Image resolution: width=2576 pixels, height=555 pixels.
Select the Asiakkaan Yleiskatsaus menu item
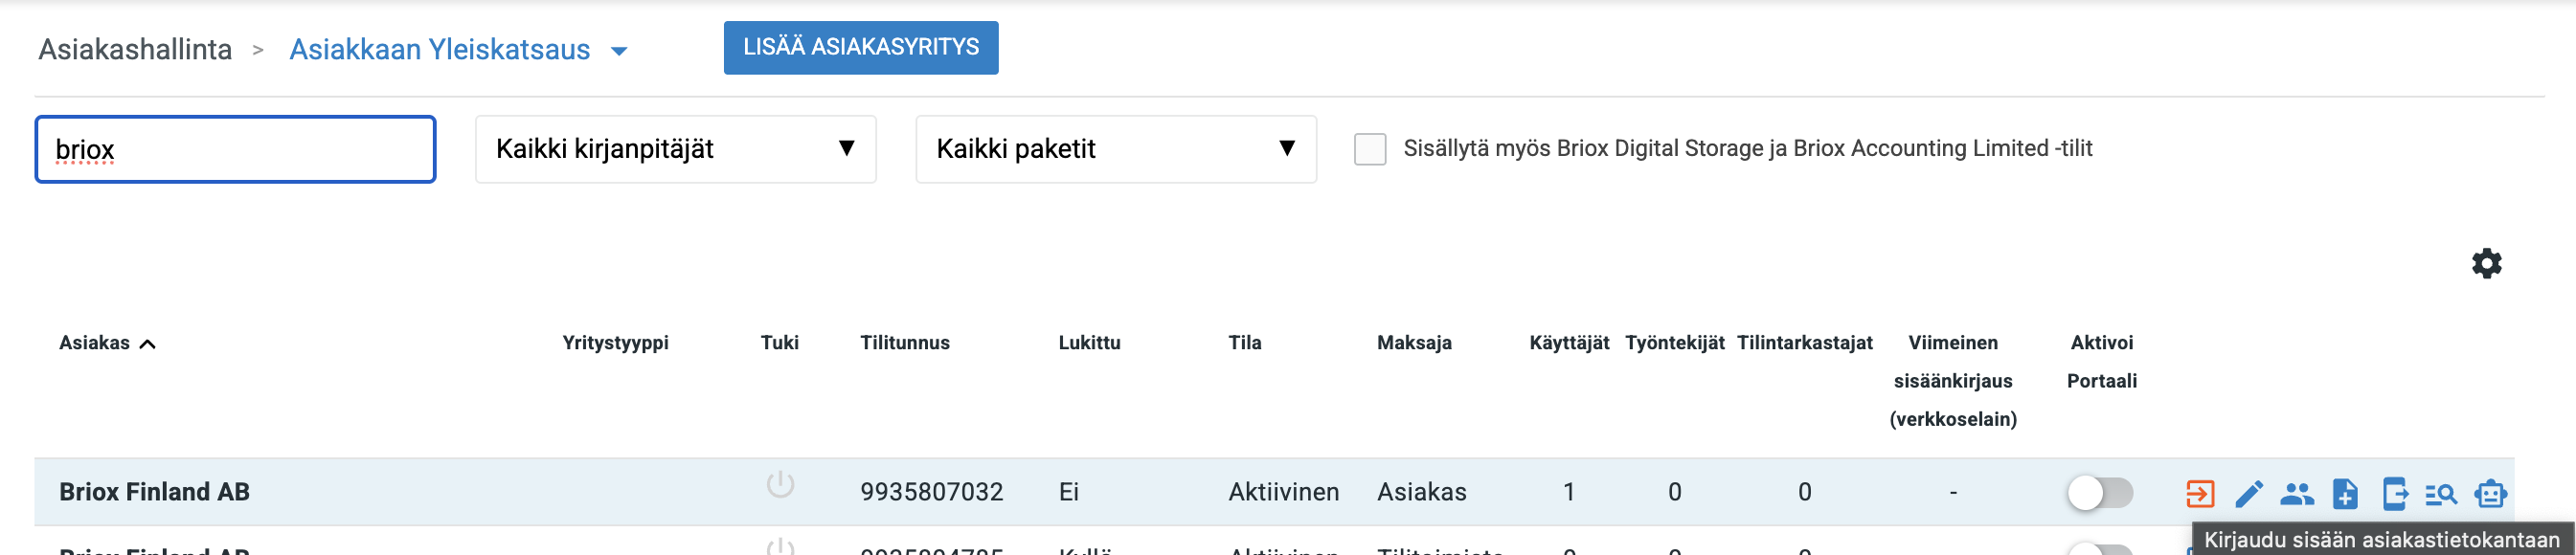coord(440,49)
